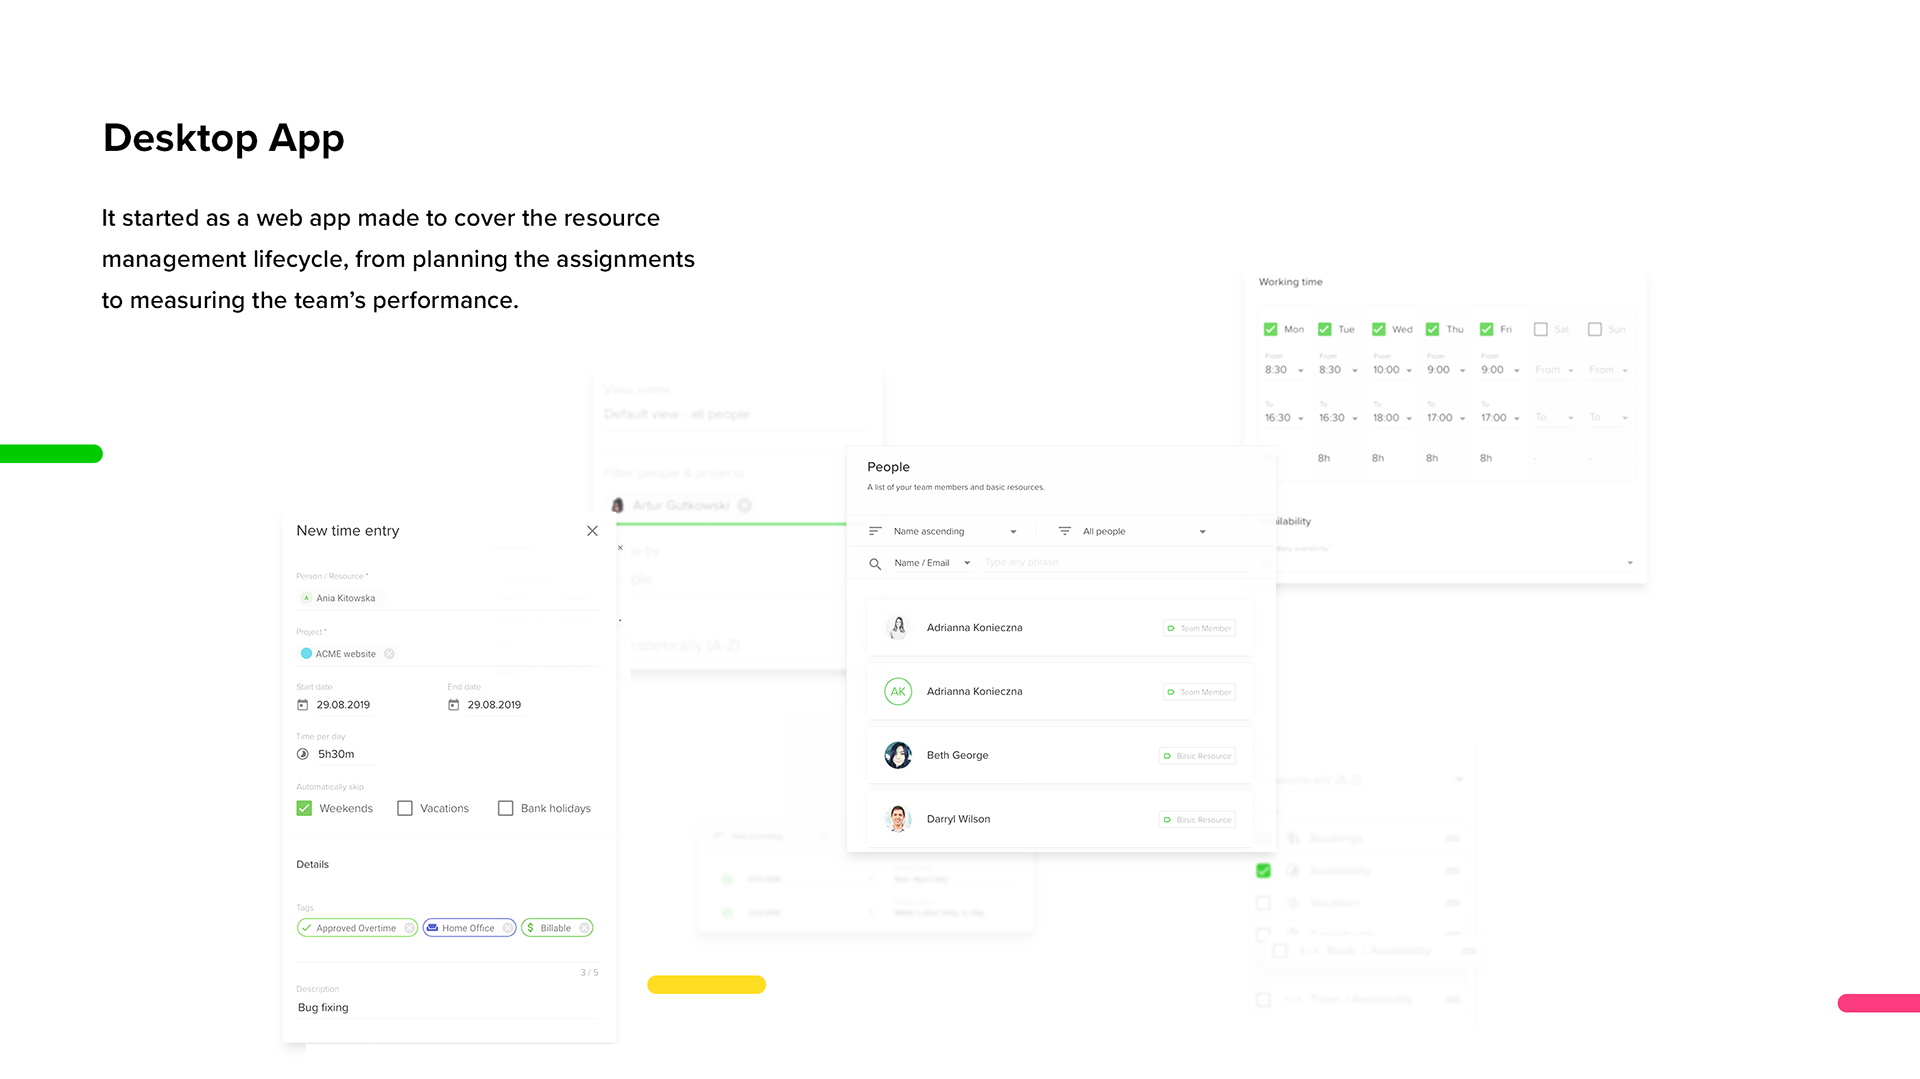
Task: Open the Name / Email search-type dropdown
Action: tap(932, 563)
